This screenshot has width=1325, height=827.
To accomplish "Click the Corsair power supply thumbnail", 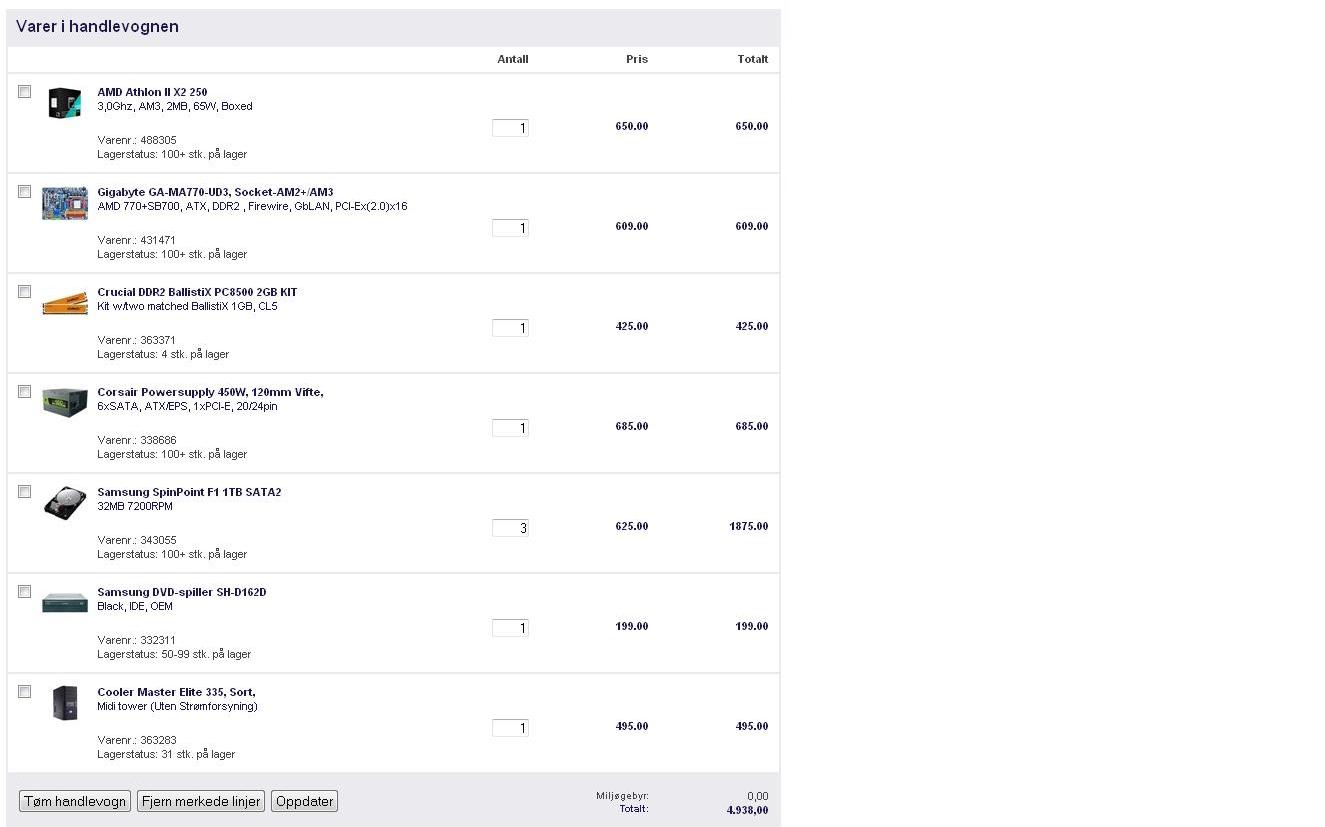I will tap(64, 402).
